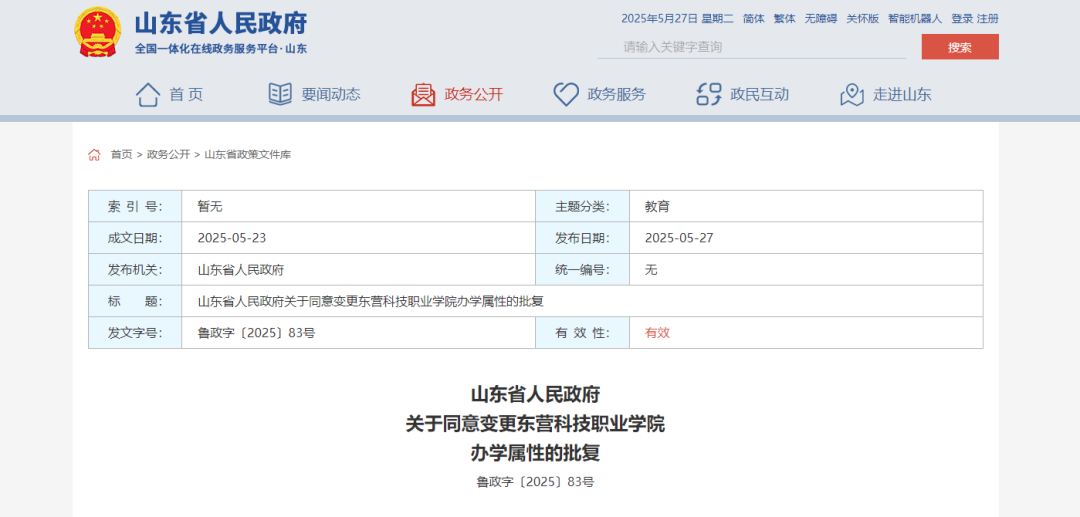This screenshot has width=1080, height=517.
Task: Click the 发文字号 label cell
Action: click(x=135, y=333)
